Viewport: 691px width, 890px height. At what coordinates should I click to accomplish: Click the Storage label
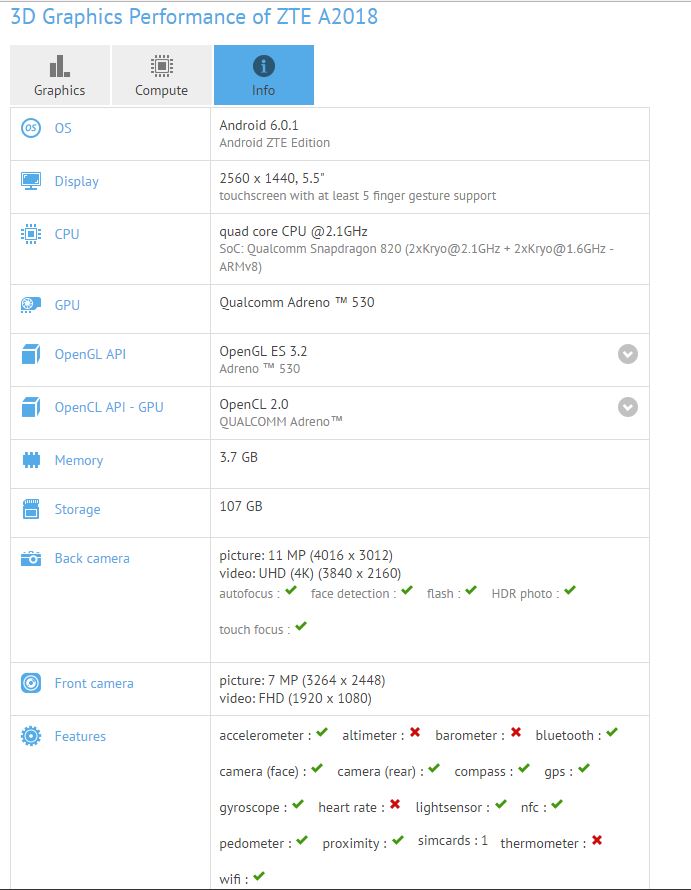77,510
